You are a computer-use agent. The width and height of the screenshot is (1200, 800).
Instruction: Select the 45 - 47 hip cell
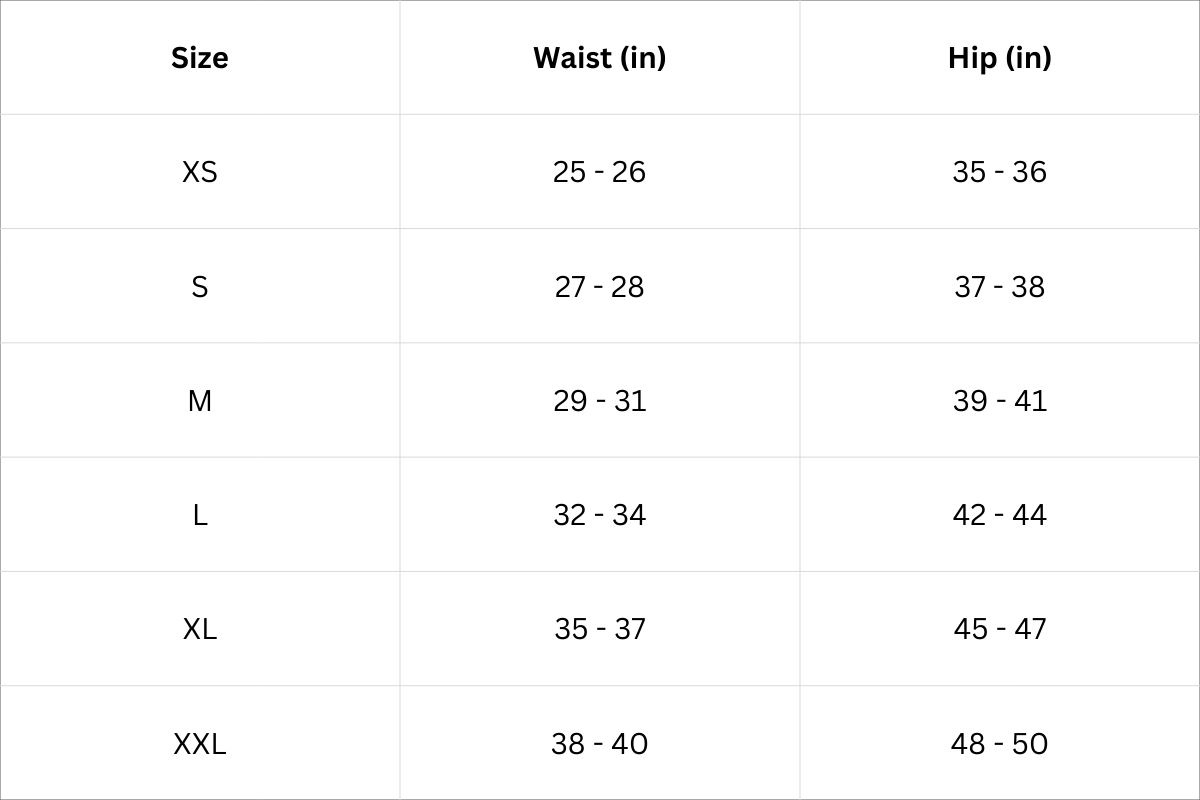point(999,629)
